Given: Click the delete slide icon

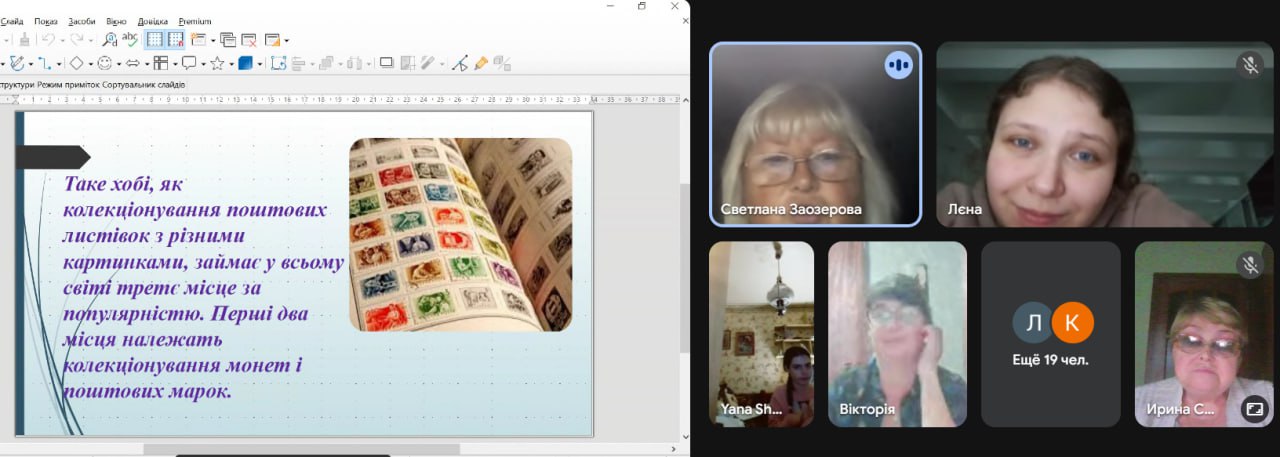Looking at the screenshot, I should click(248, 40).
